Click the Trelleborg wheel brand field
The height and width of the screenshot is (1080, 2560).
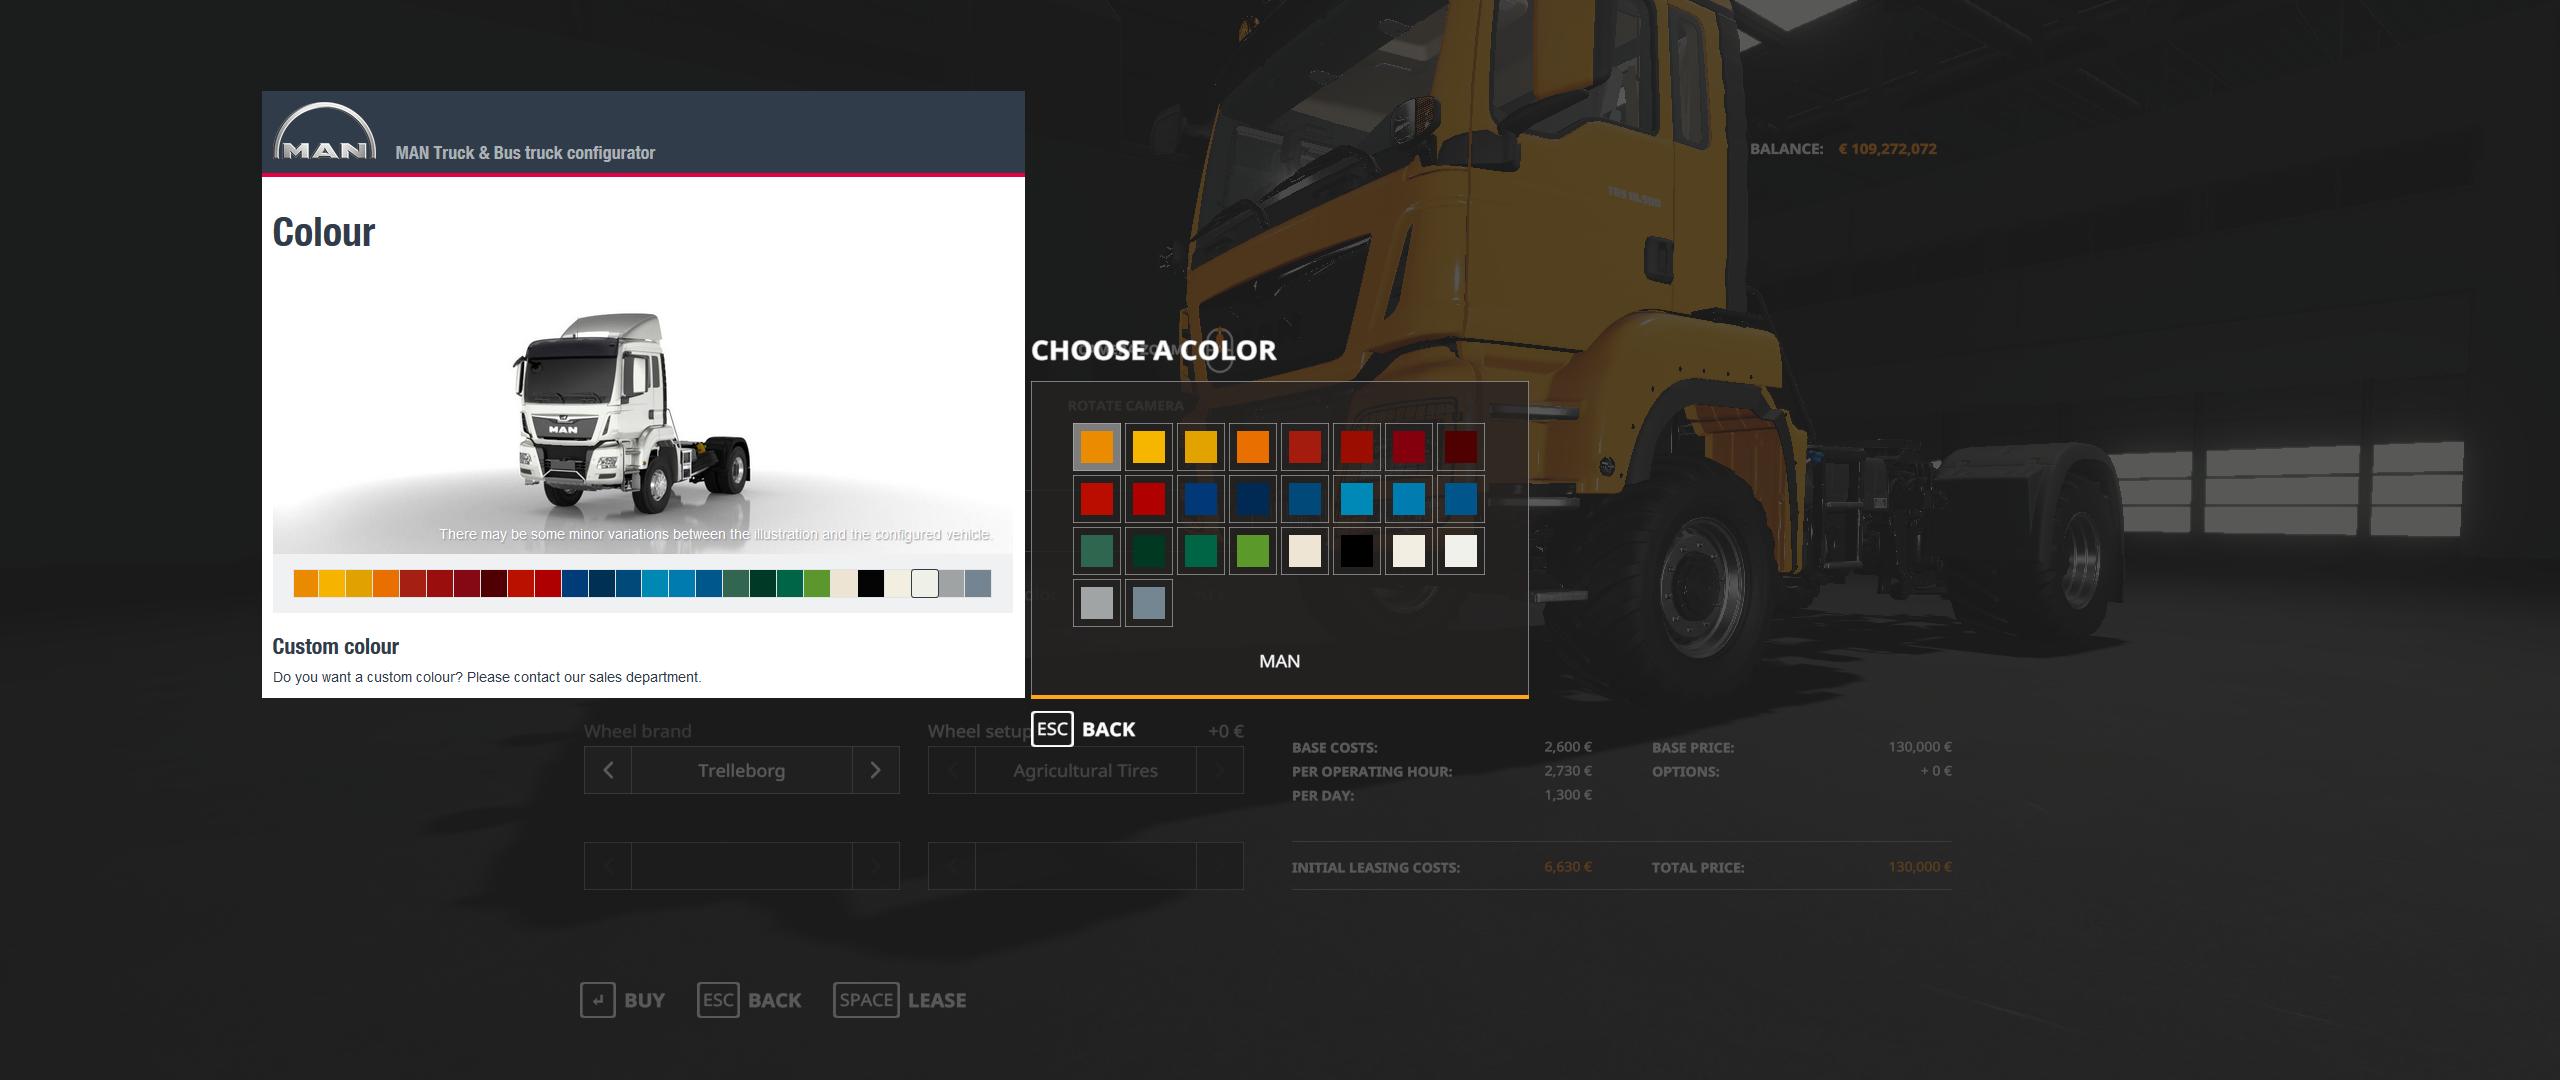tap(741, 770)
